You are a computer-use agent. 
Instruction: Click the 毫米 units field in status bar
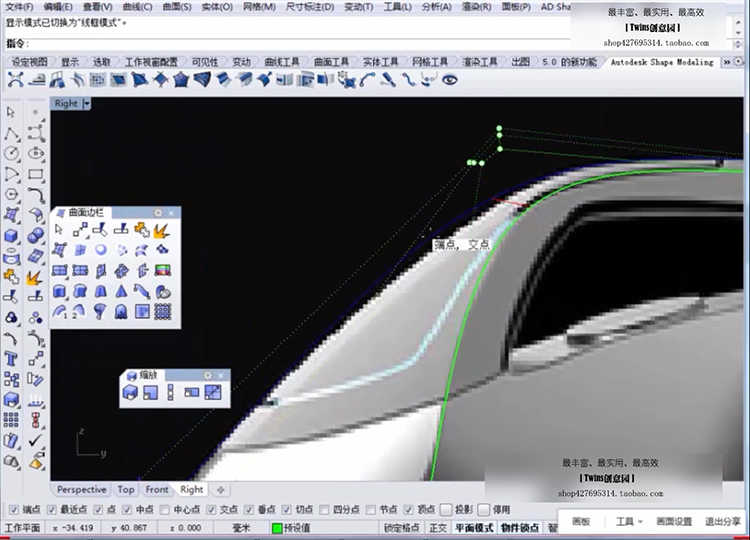[242, 528]
